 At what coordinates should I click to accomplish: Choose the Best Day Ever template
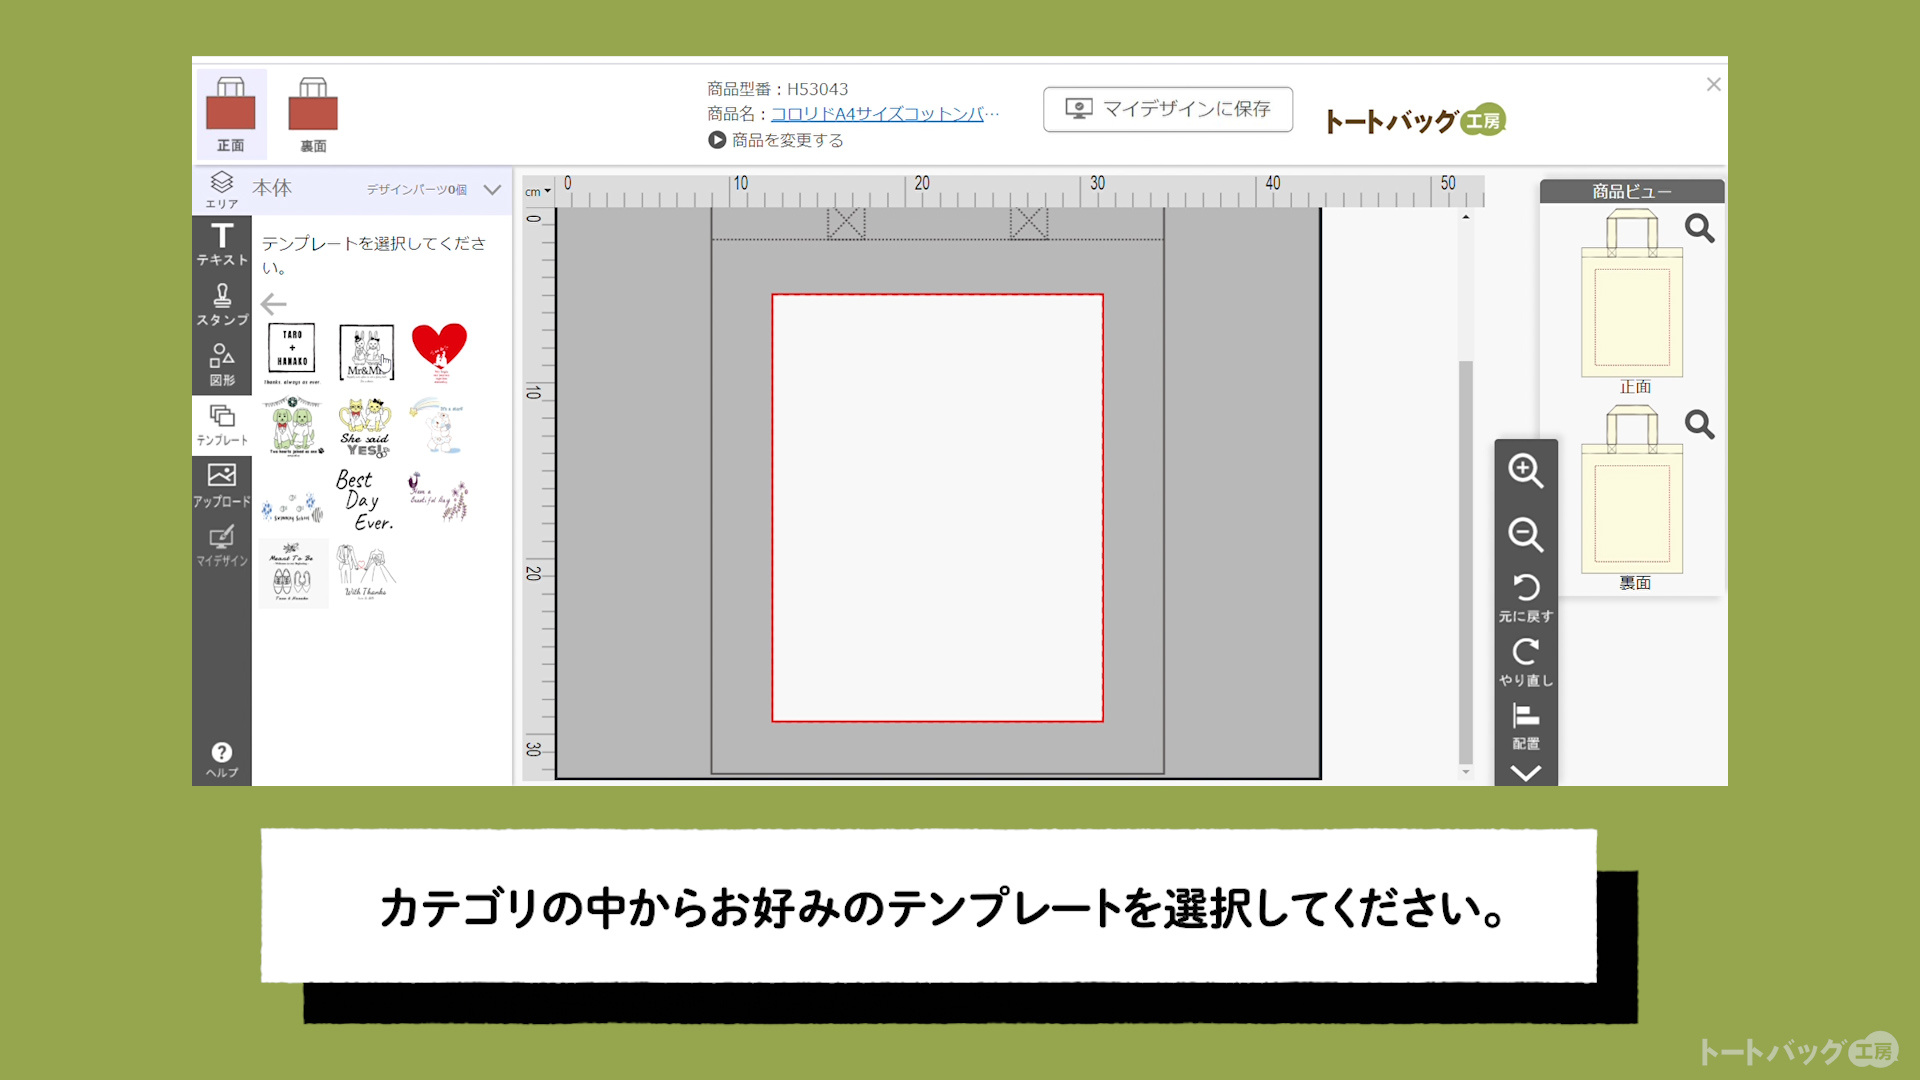click(x=365, y=500)
